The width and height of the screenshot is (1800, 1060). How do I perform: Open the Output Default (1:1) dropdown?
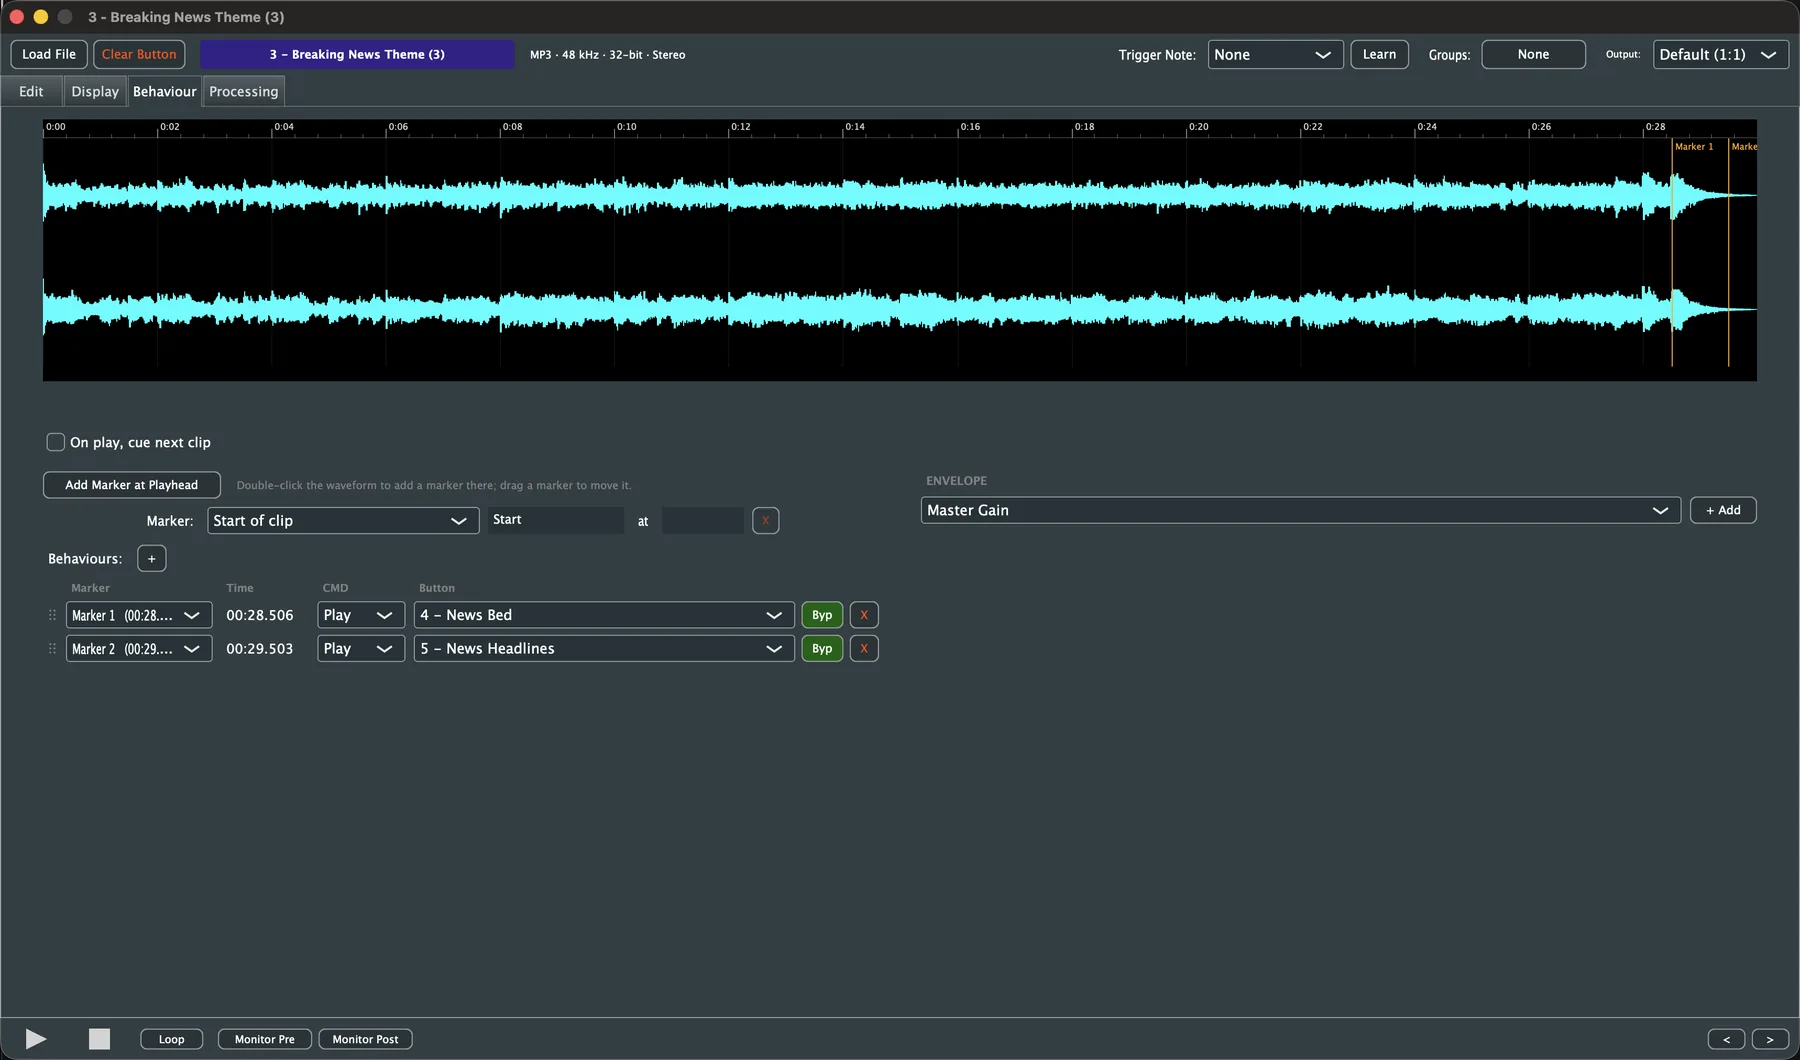(1720, 55)
